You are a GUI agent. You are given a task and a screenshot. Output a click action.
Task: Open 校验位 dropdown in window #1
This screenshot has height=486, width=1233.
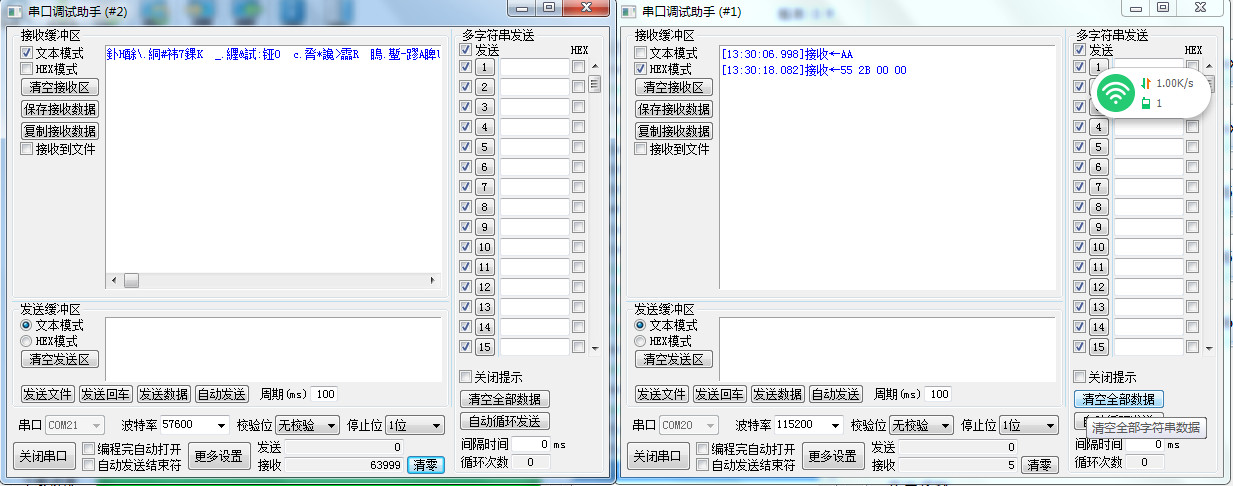coord(922,425)
